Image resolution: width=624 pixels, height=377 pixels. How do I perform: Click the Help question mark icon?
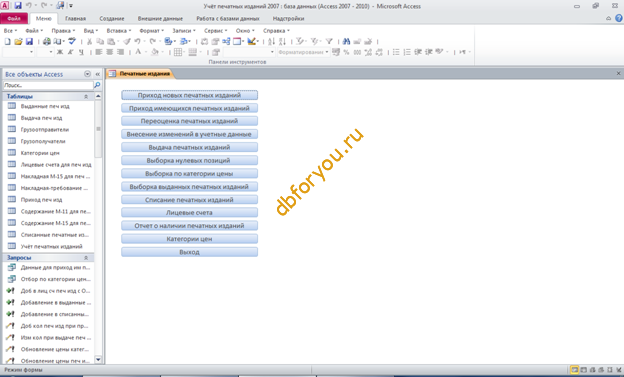click(619, 18)
